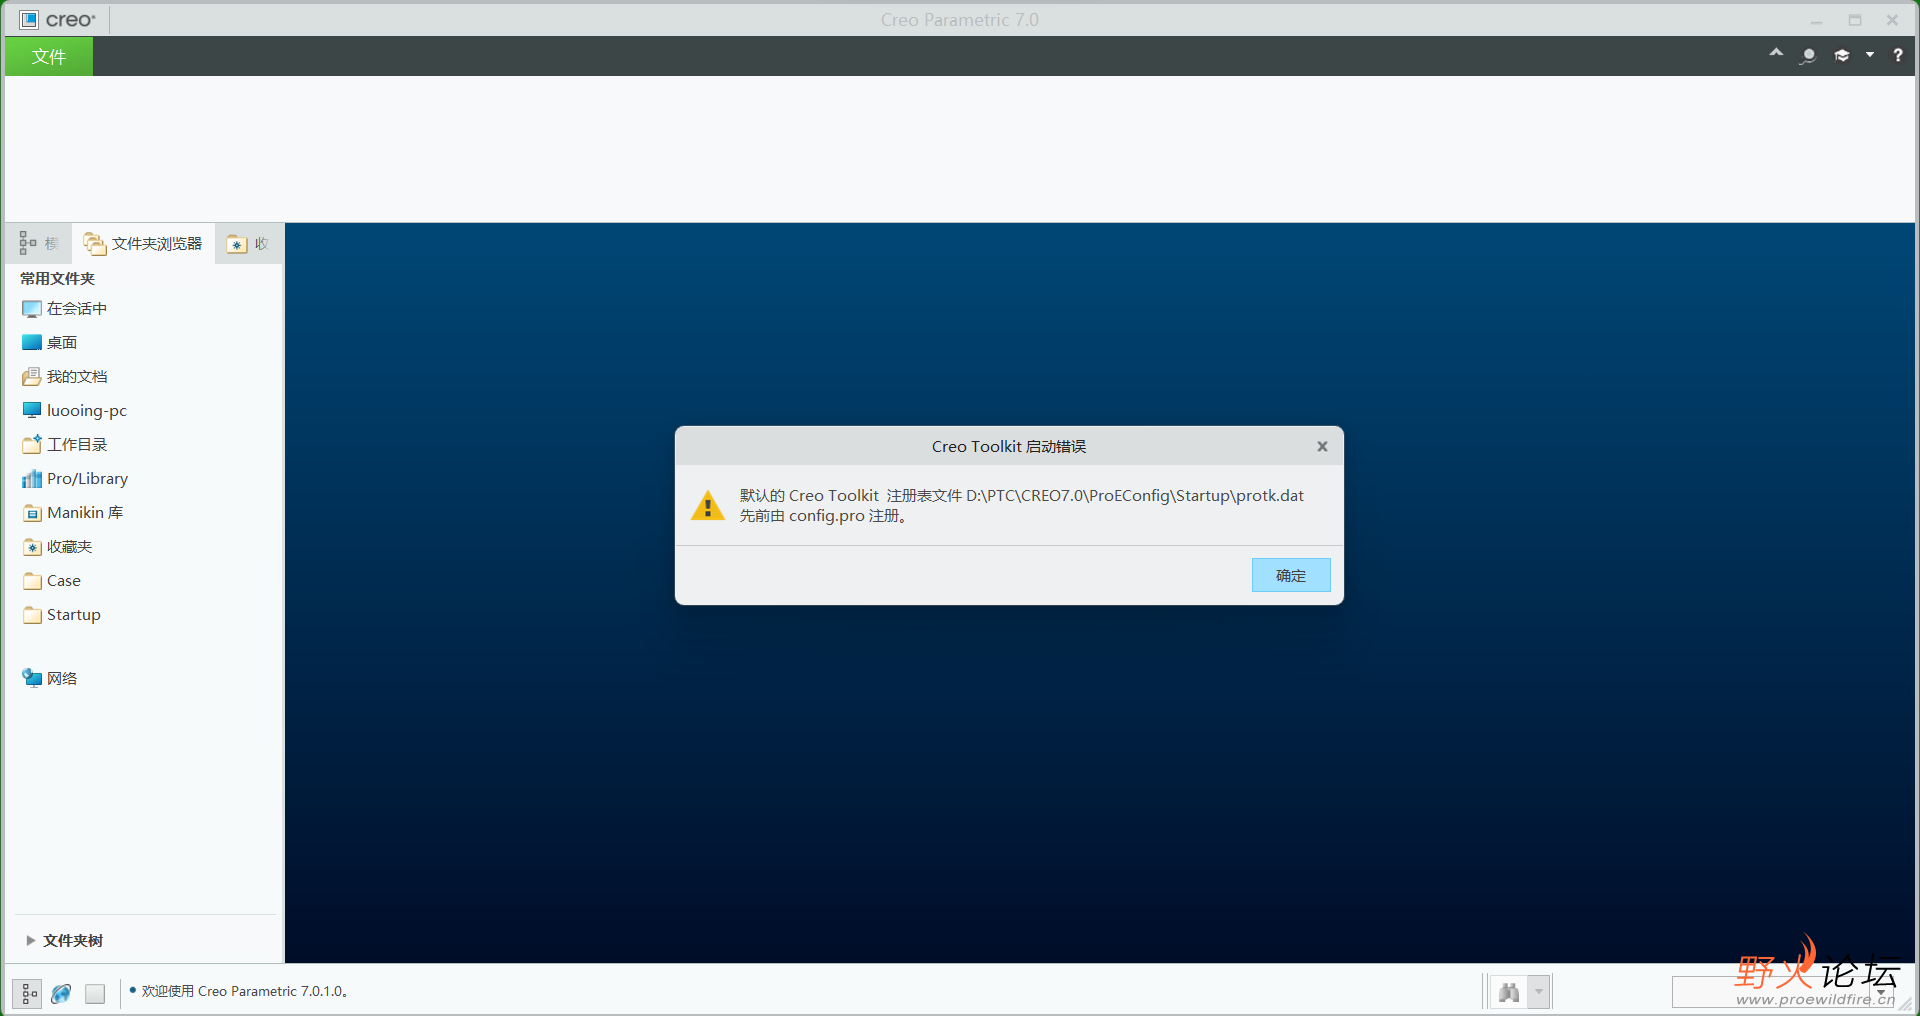
Task: Open 网络 locations
Action: point(50,678)
